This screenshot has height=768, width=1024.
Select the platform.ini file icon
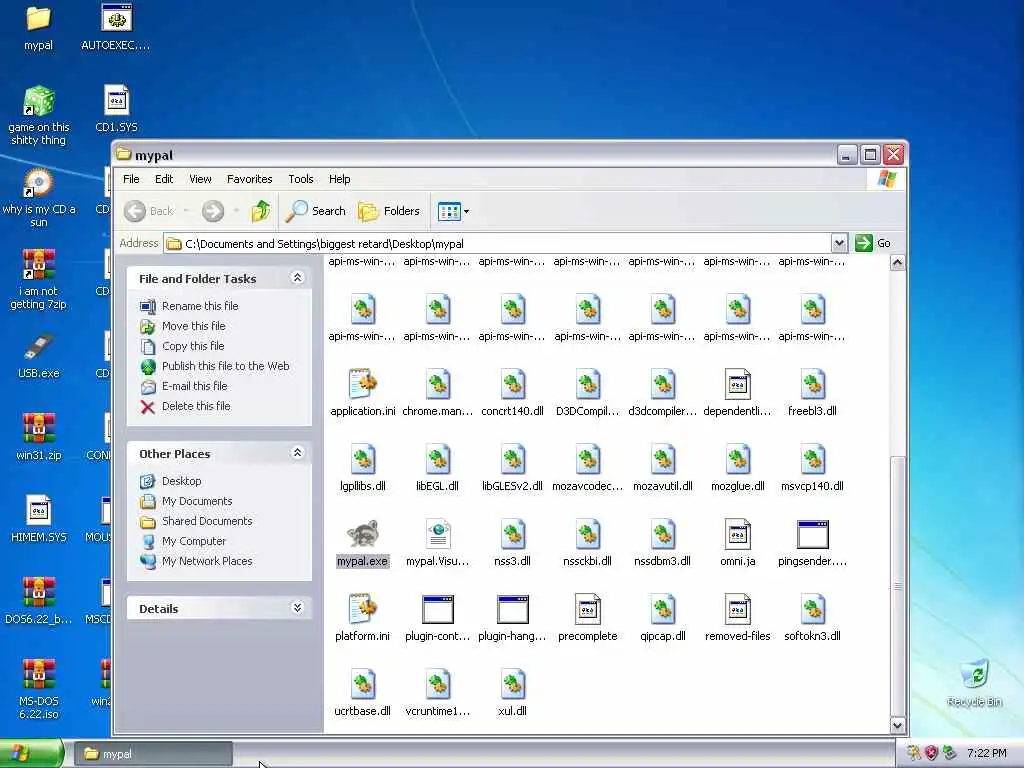[x=362, y=609]
